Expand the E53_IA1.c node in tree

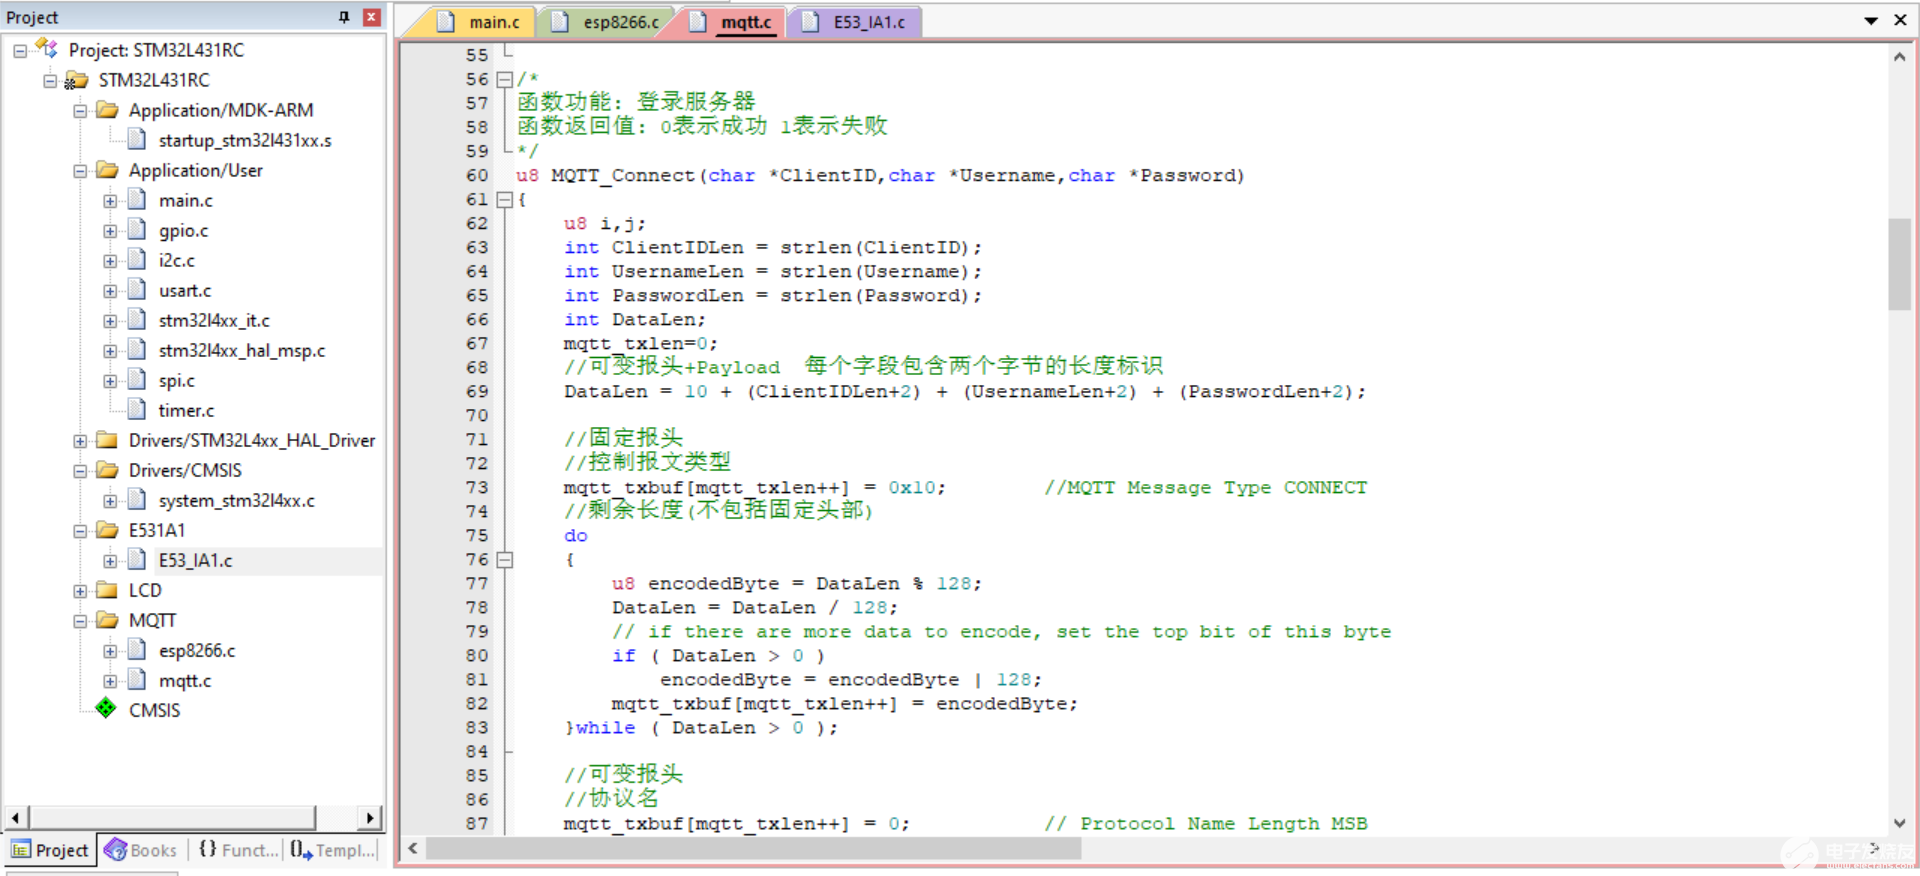[x=110, y=561]
